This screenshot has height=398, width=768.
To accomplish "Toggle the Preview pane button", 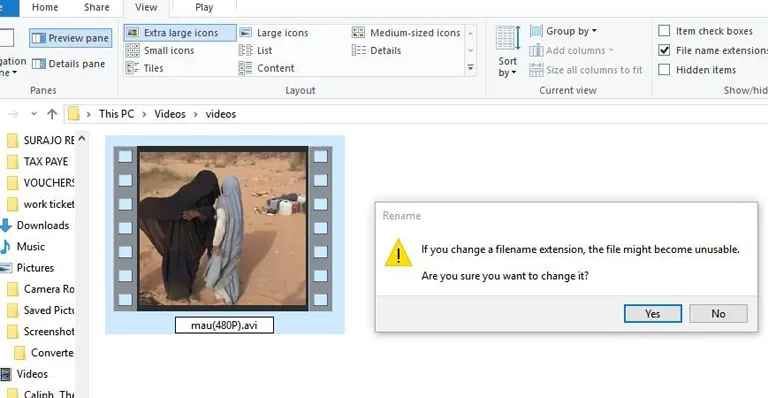I will pos(71,38).
